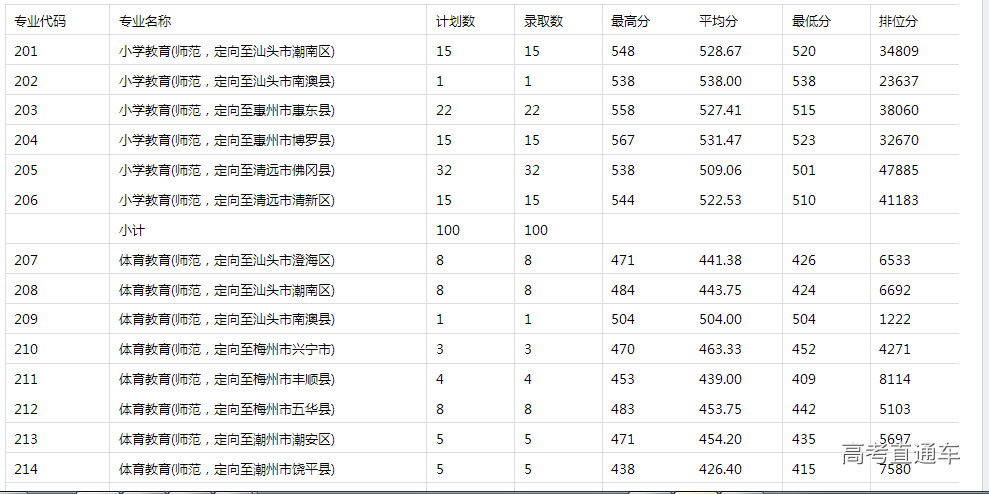Select the 最低分 column header
This screenshot has height=494, width=989.
[x=811, y=21]
